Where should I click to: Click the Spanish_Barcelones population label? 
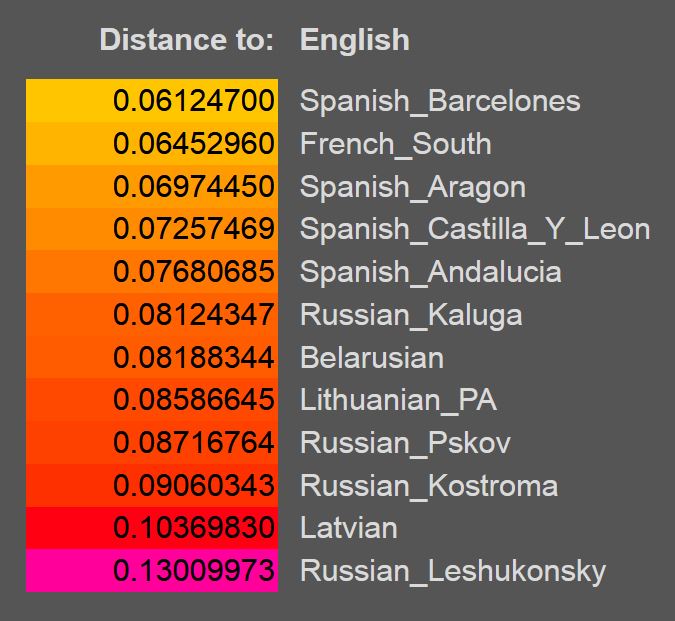(x=440, y=102)
